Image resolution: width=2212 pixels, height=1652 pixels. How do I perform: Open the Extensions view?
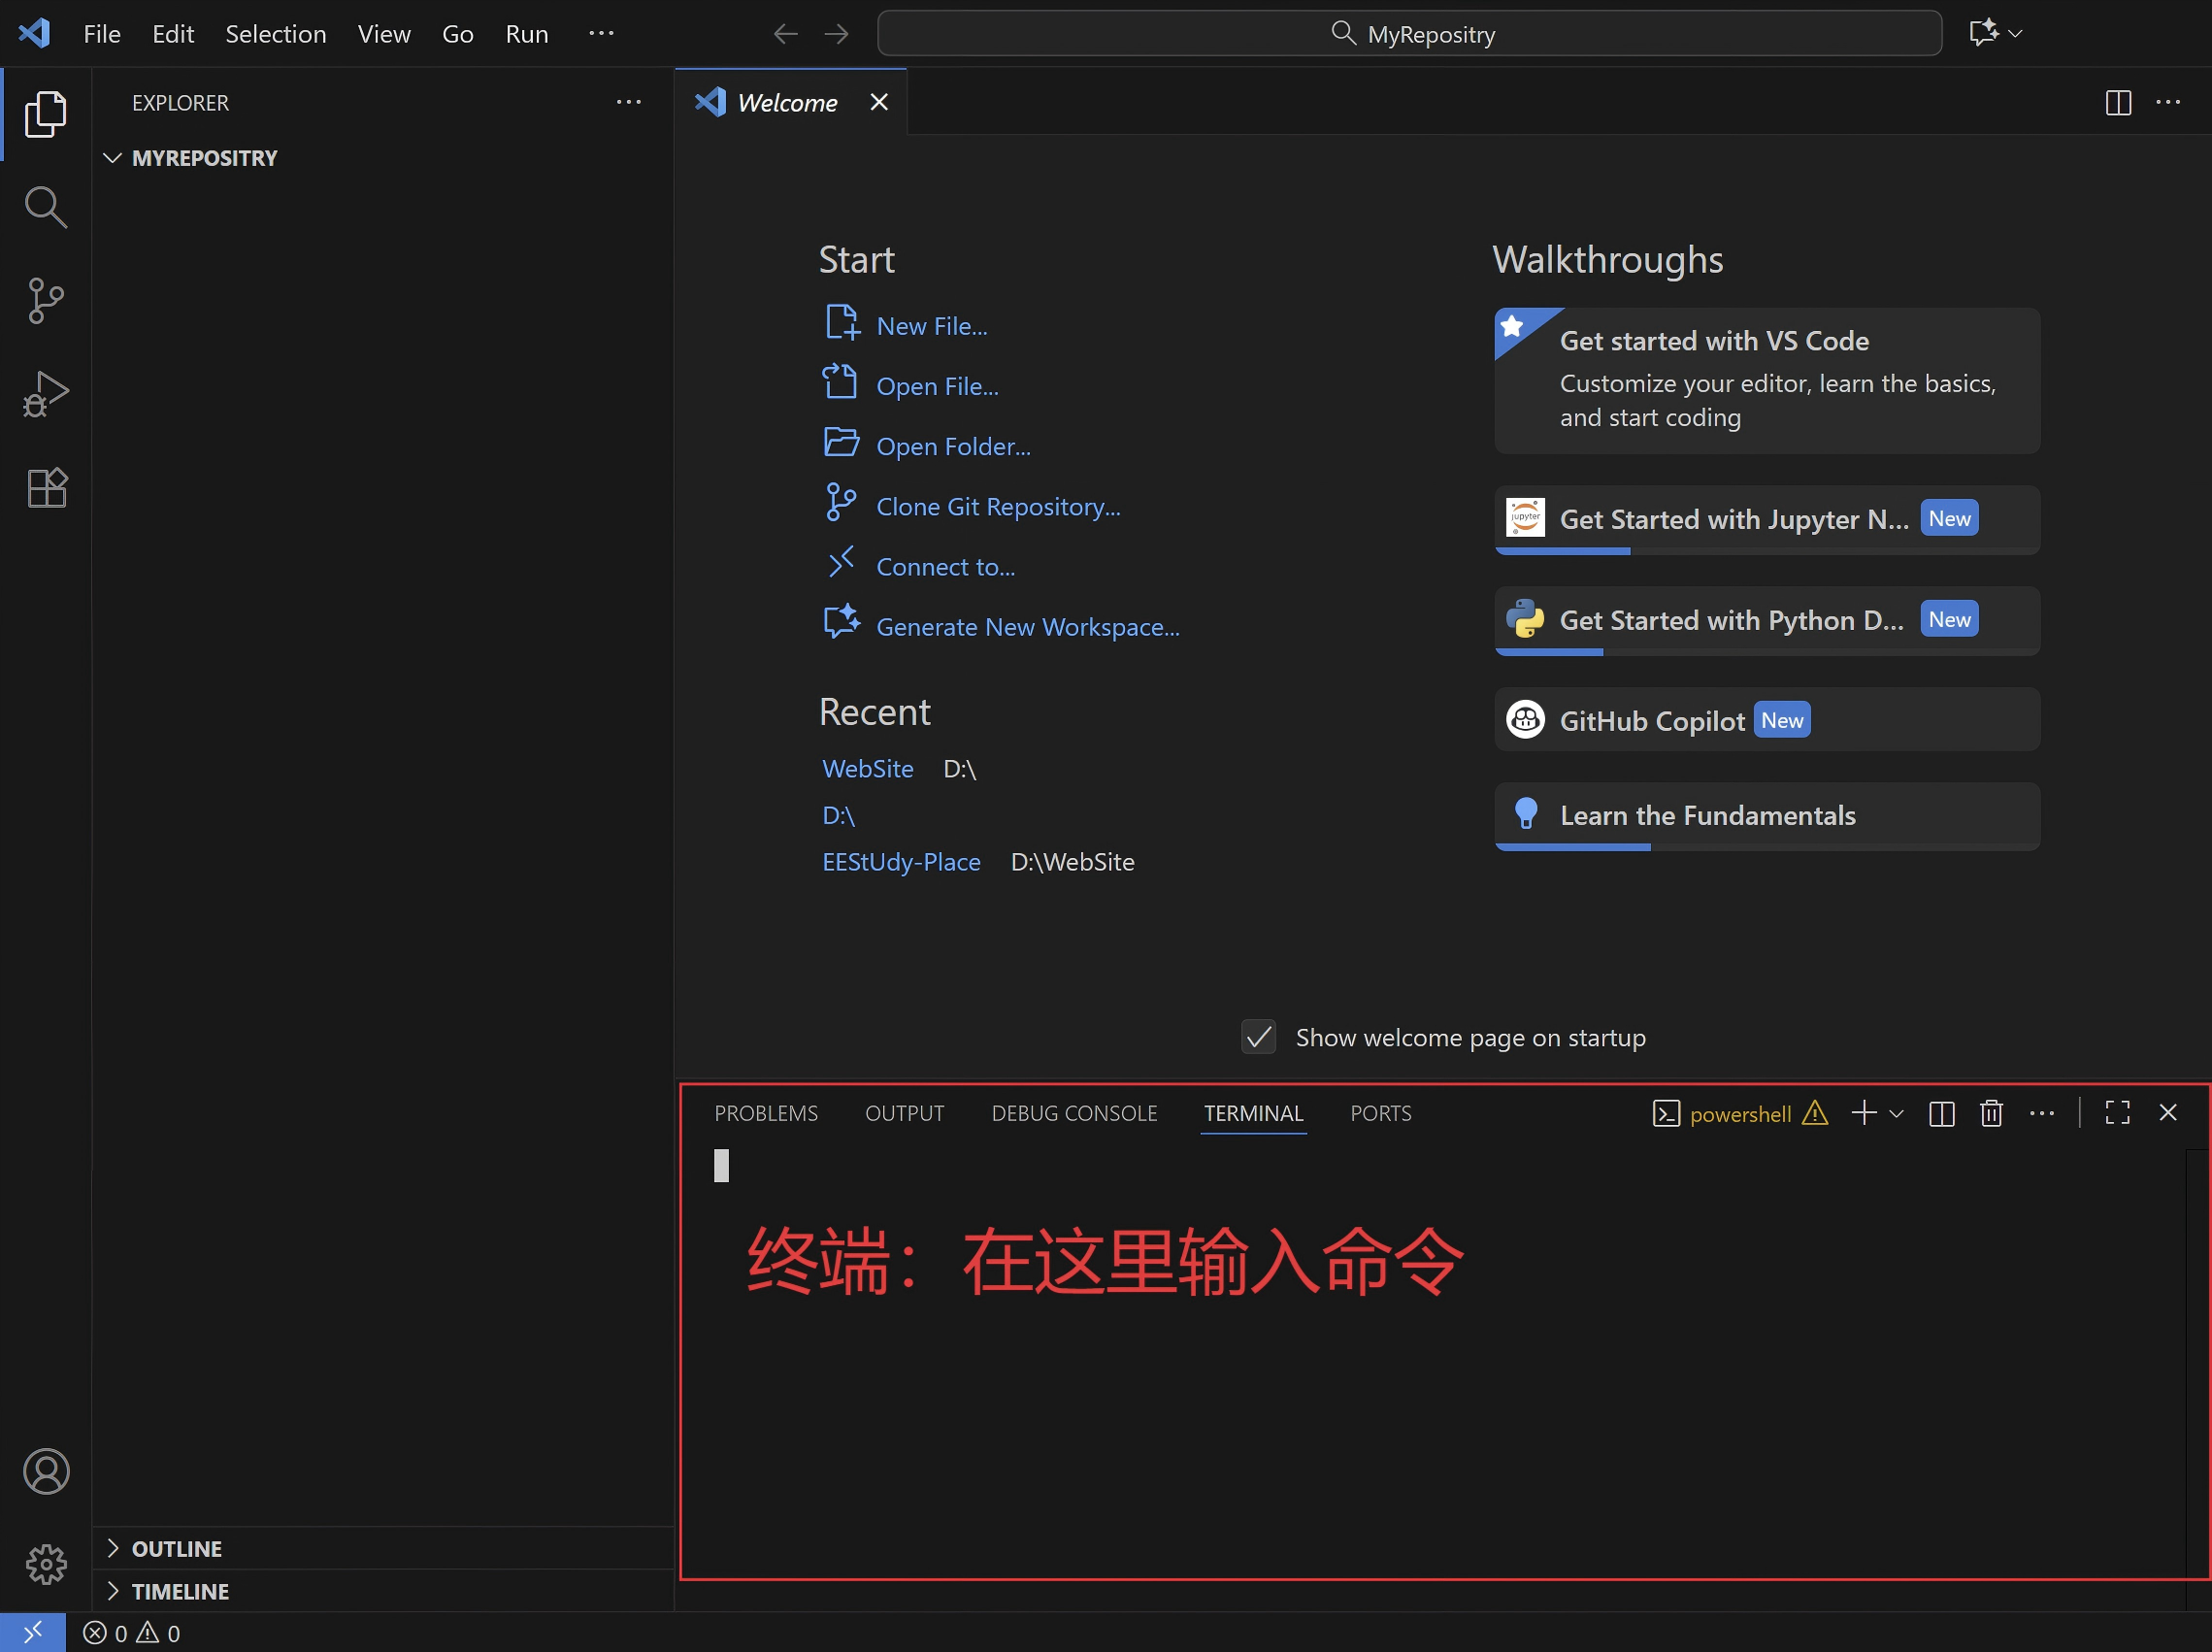(45, 488)
